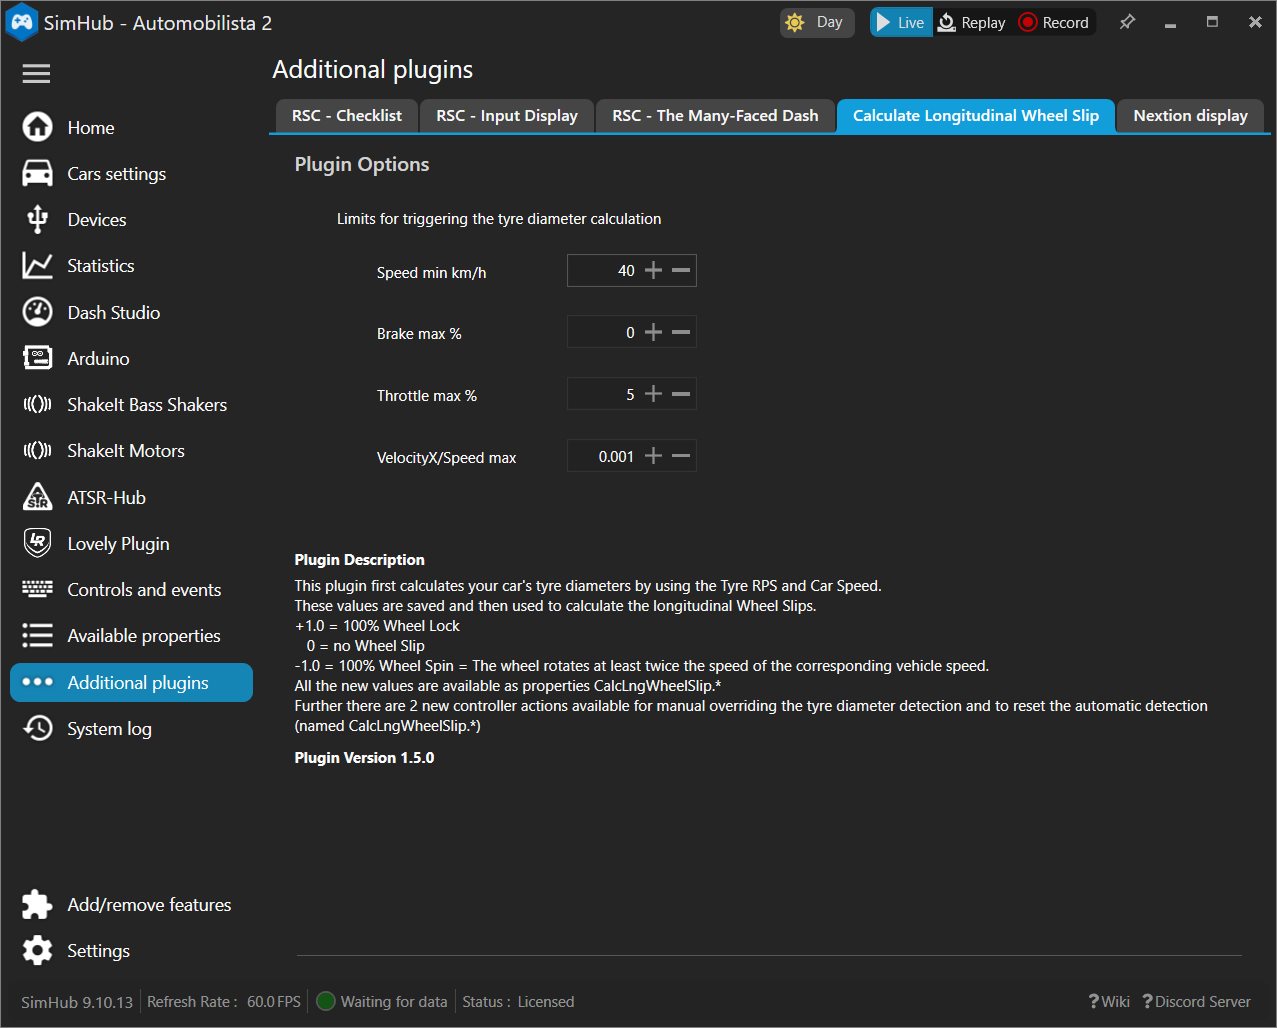Screen dimensions: 1277x1028
Task: Open the RSC - Input Display tab
Action: (x=506, y=116)
